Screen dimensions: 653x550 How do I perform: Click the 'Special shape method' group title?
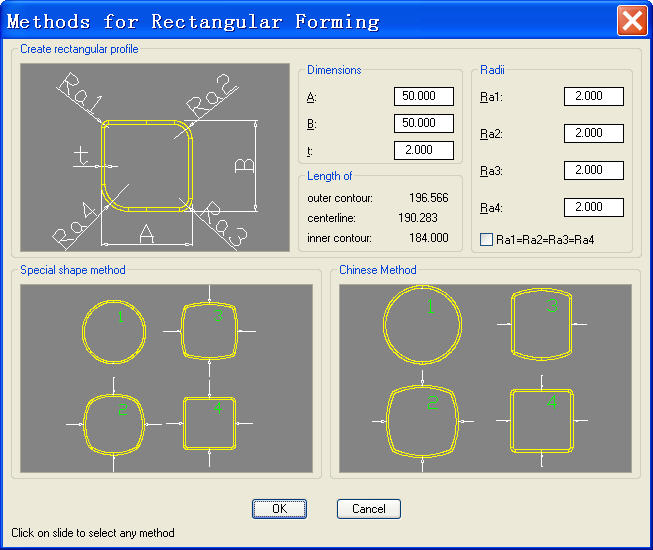point(73,270)
